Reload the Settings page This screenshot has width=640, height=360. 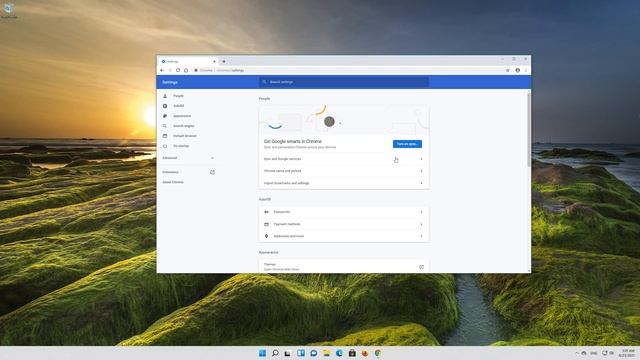coord(178,70)
